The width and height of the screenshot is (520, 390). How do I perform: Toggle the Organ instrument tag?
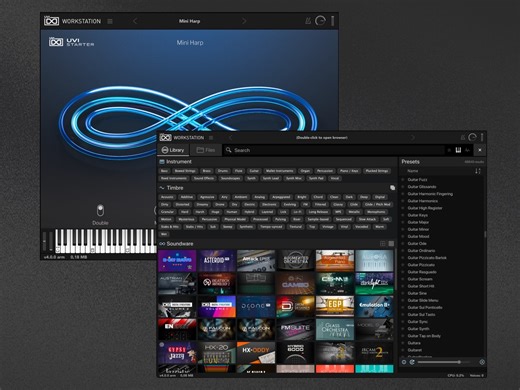click(x=305, y=171)
